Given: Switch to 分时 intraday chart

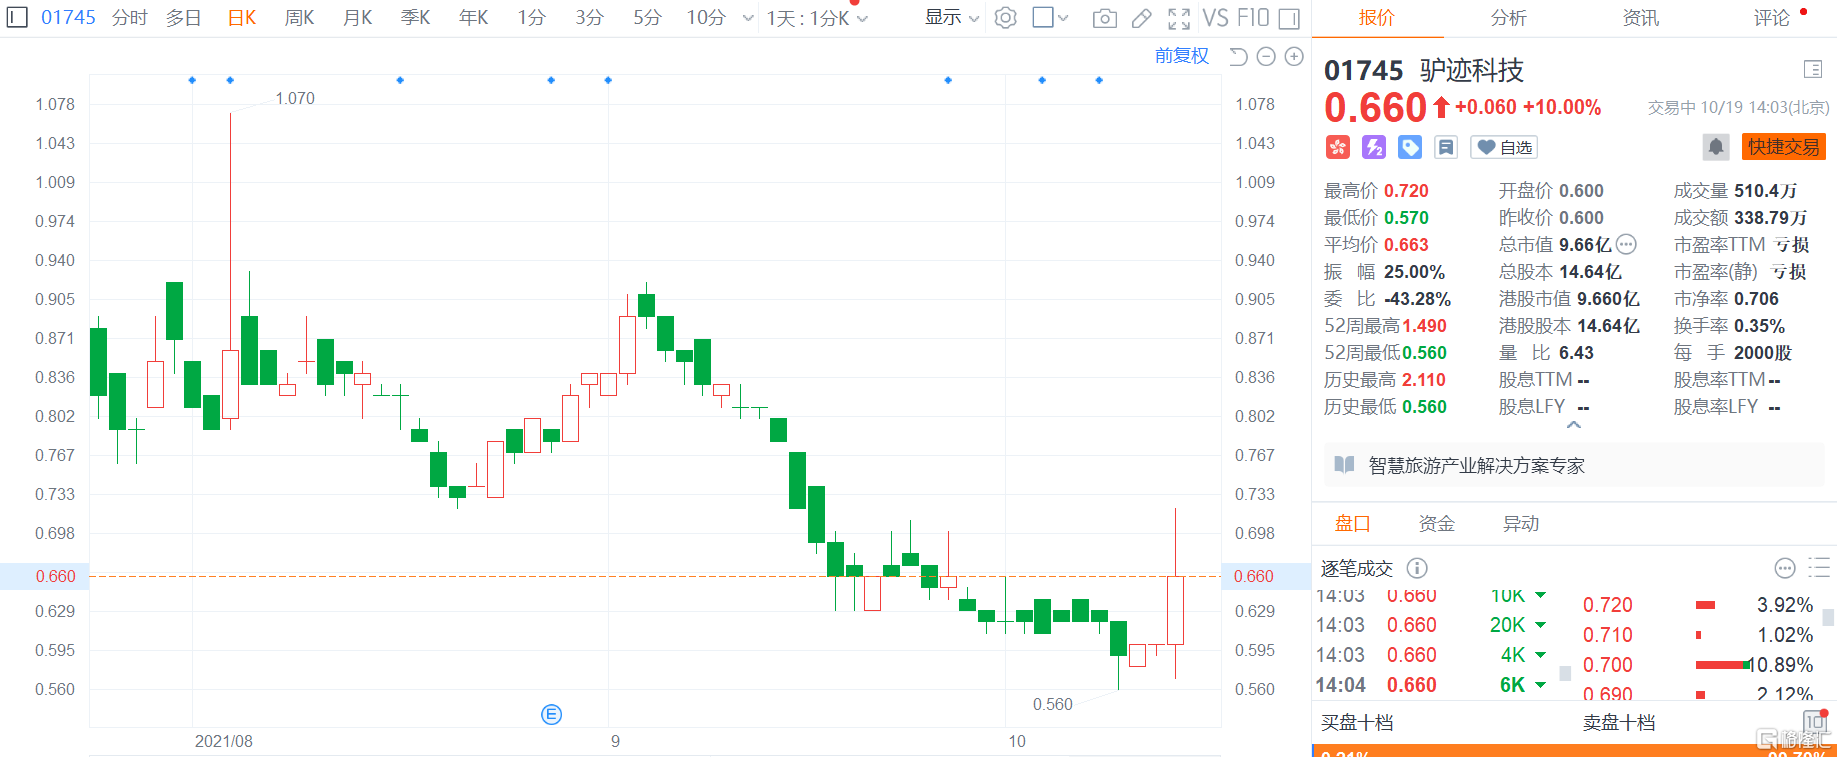Looking at the screenshot, I should pyautogui.click(x=129, y=18).
